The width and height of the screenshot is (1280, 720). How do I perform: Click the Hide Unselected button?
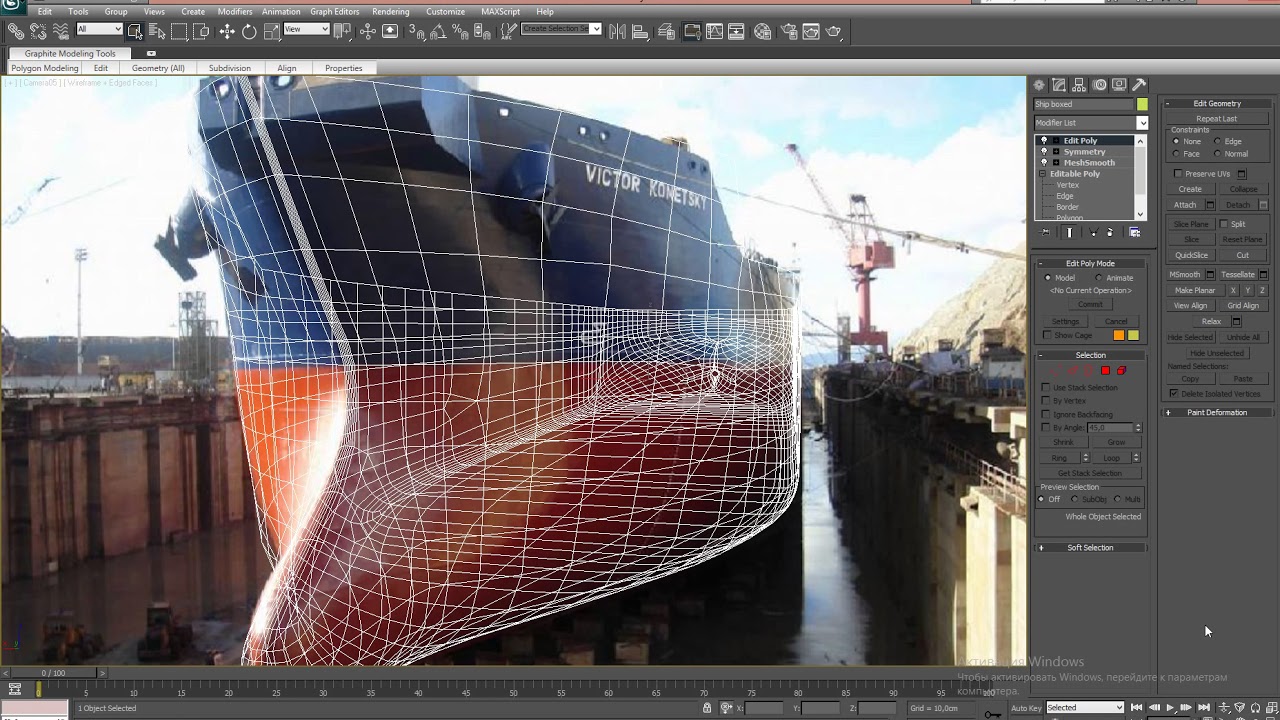click(1217, 353)
